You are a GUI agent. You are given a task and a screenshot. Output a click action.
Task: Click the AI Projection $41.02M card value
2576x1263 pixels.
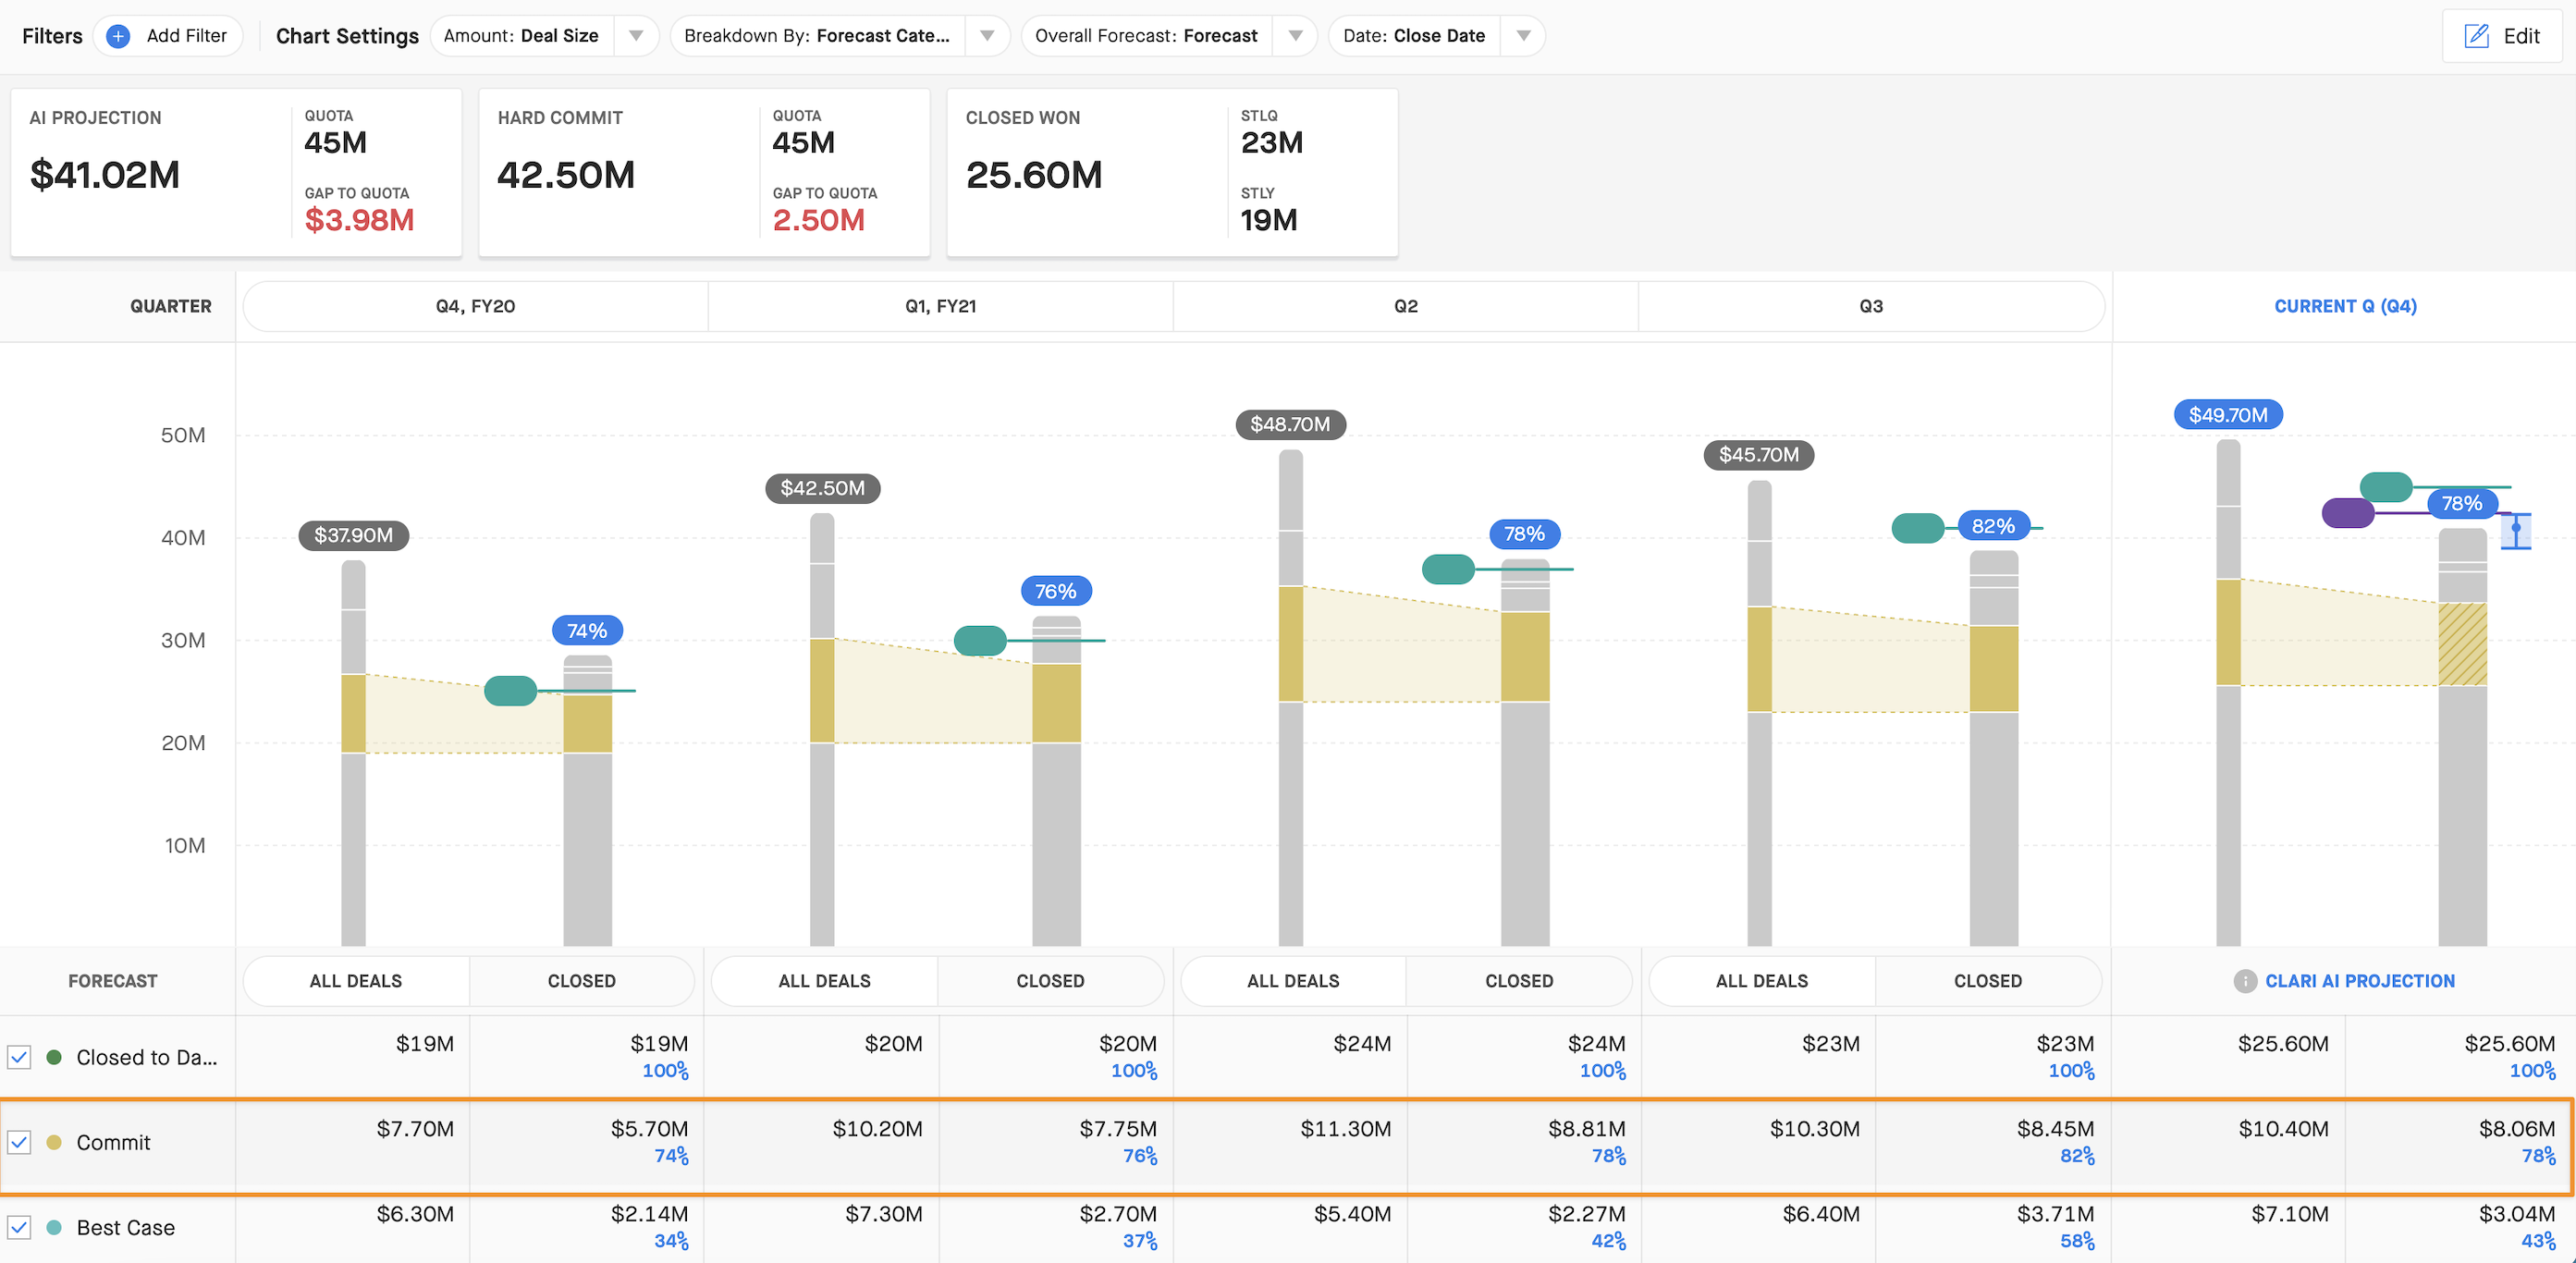pyautogui.click(x=105, y=175)
